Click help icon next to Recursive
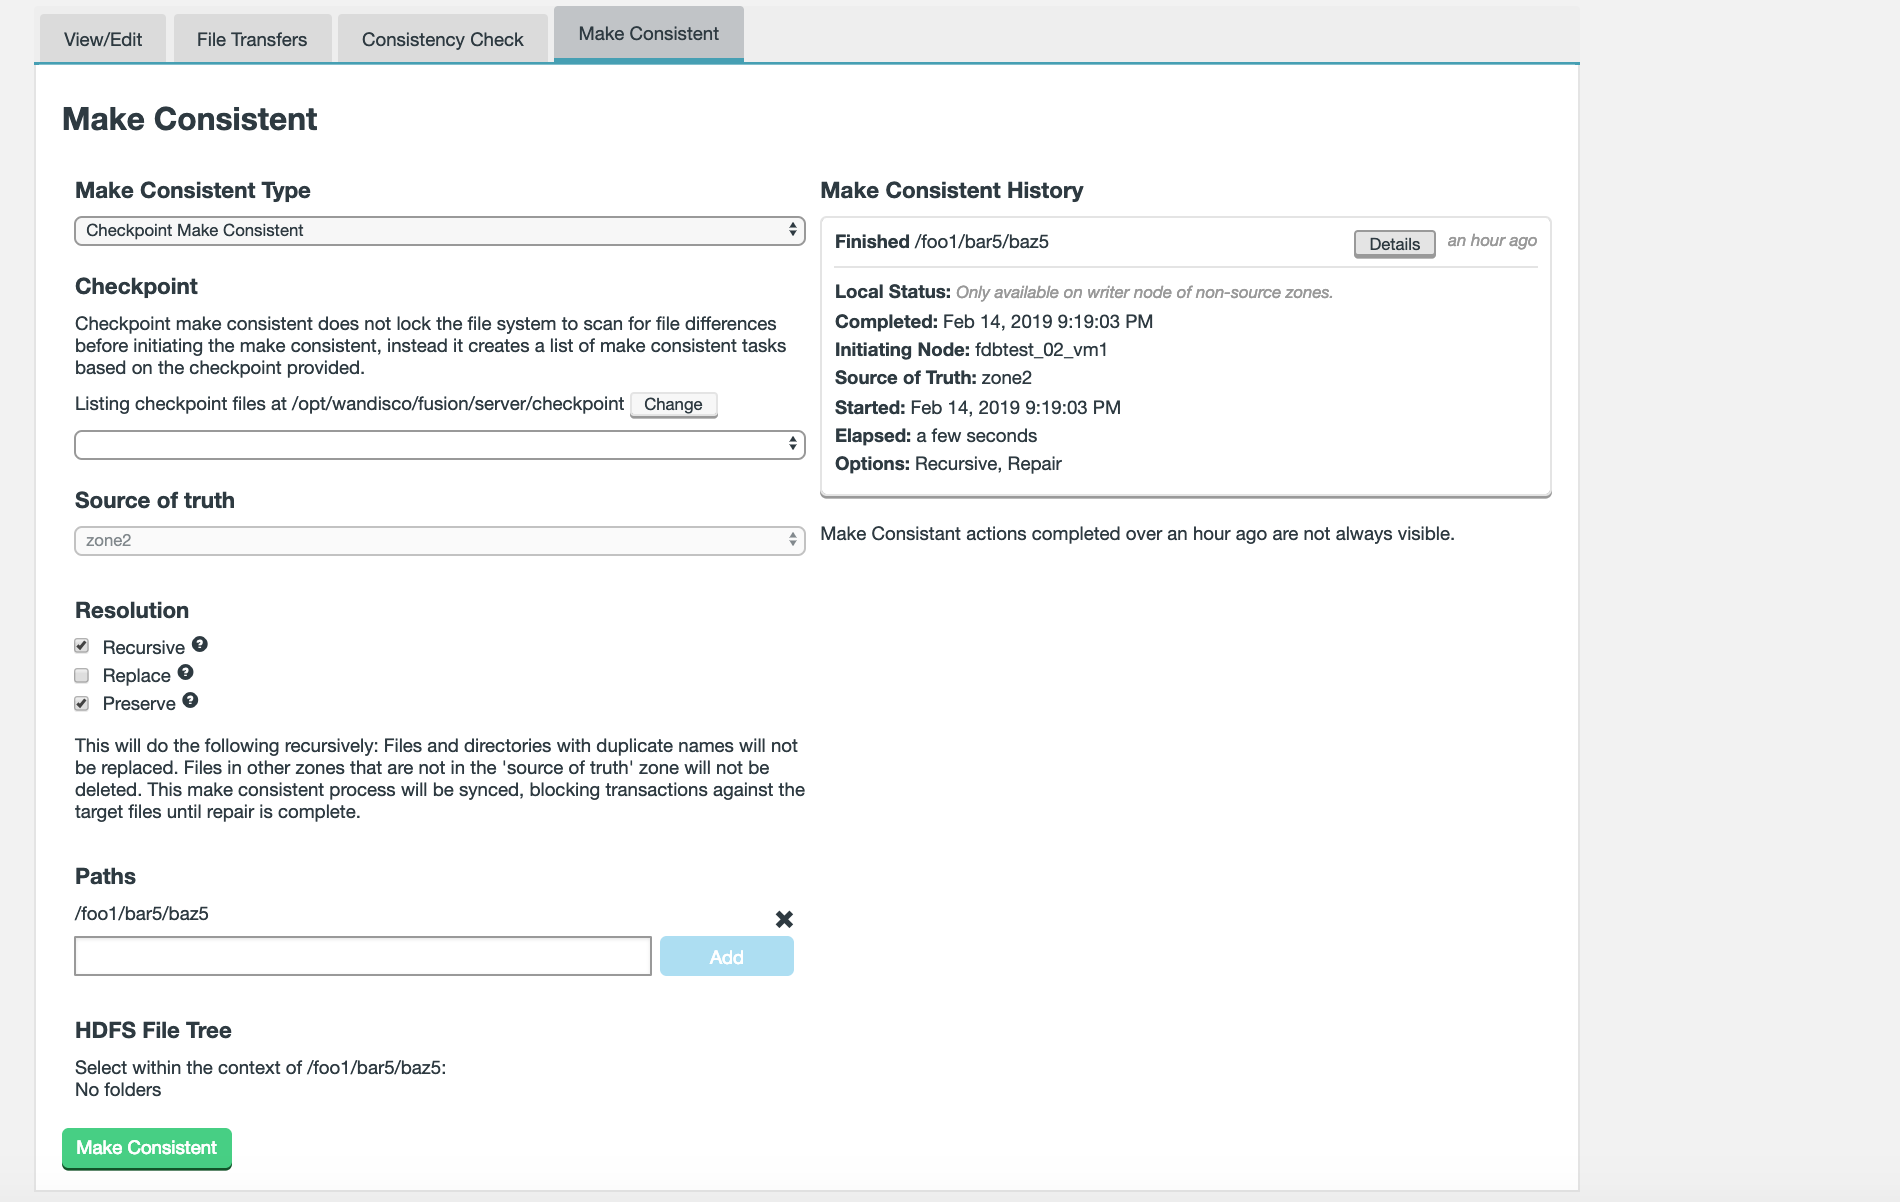This screenshot has width=1900, height=1202. pyautogui.click(x=200, y=645)
